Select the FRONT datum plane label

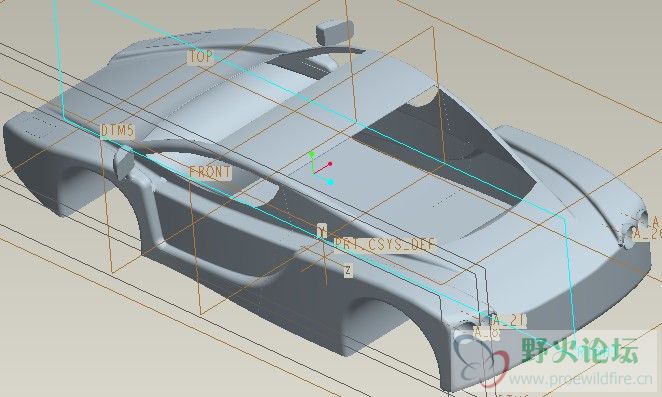tap(210, 172)
